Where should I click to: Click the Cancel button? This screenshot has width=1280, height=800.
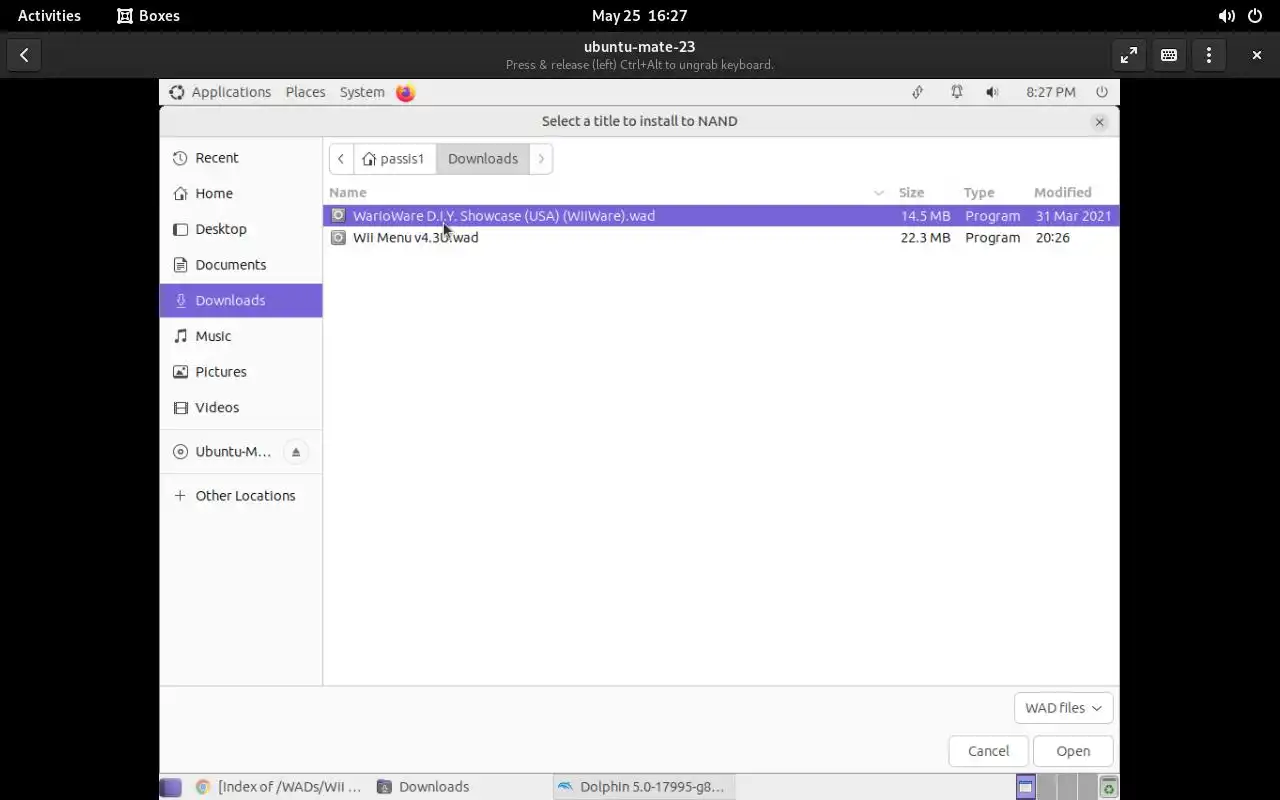[988, 751]
